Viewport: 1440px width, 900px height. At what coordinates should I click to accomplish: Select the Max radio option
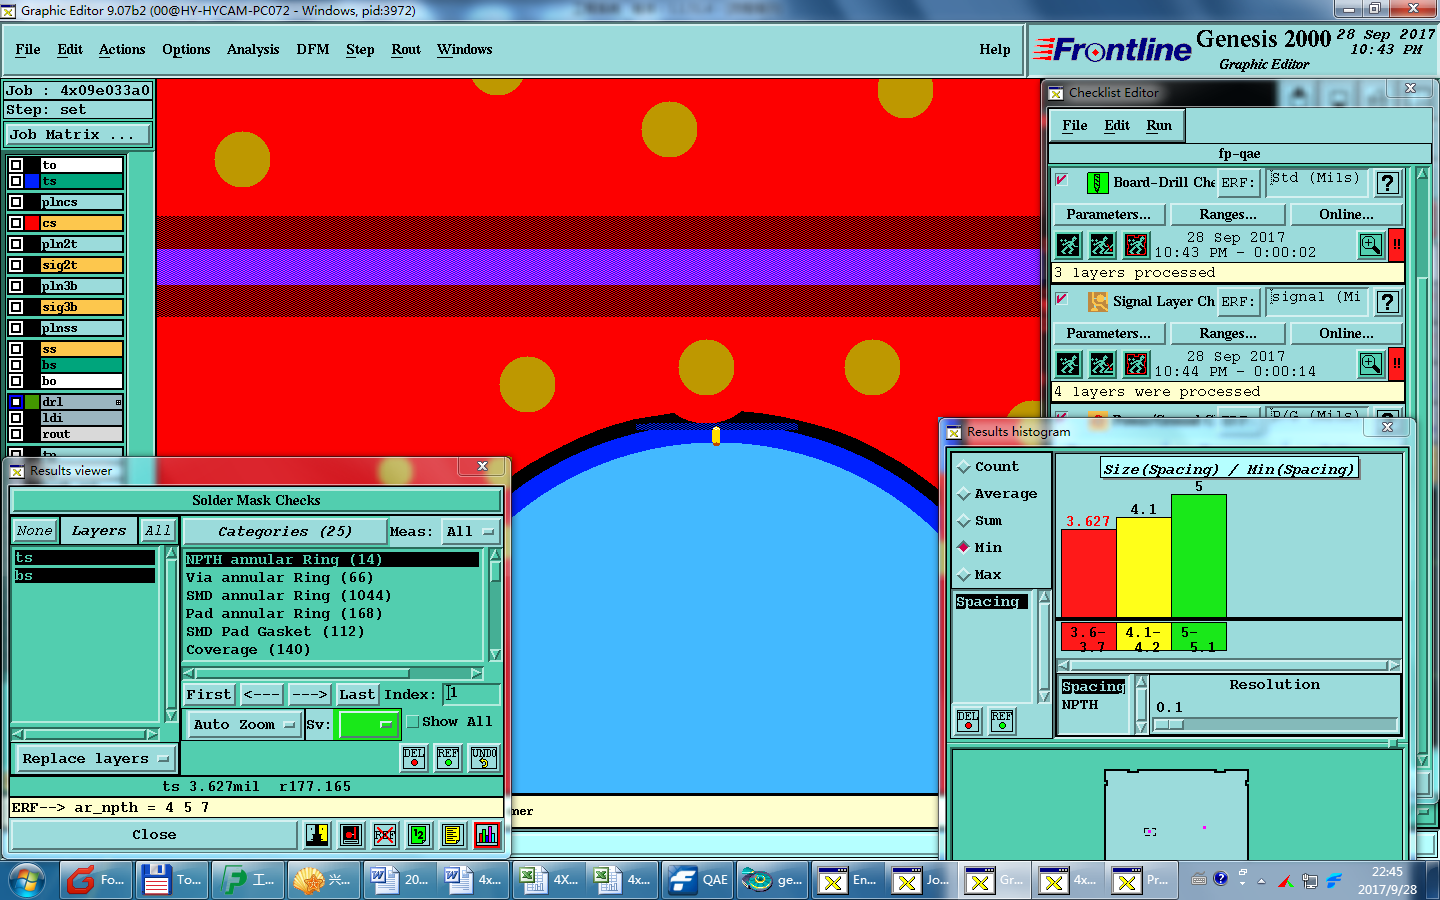pos(964,575)
